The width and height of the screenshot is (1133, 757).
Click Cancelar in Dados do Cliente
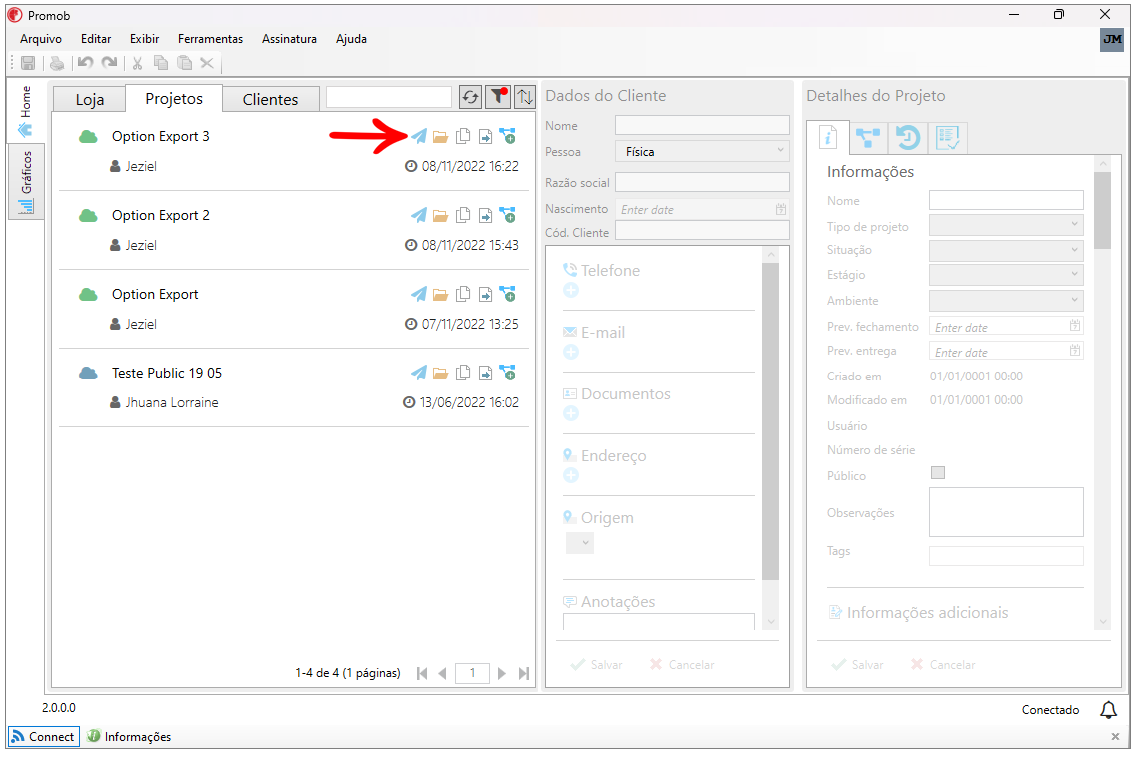click(x=682, y=665)
